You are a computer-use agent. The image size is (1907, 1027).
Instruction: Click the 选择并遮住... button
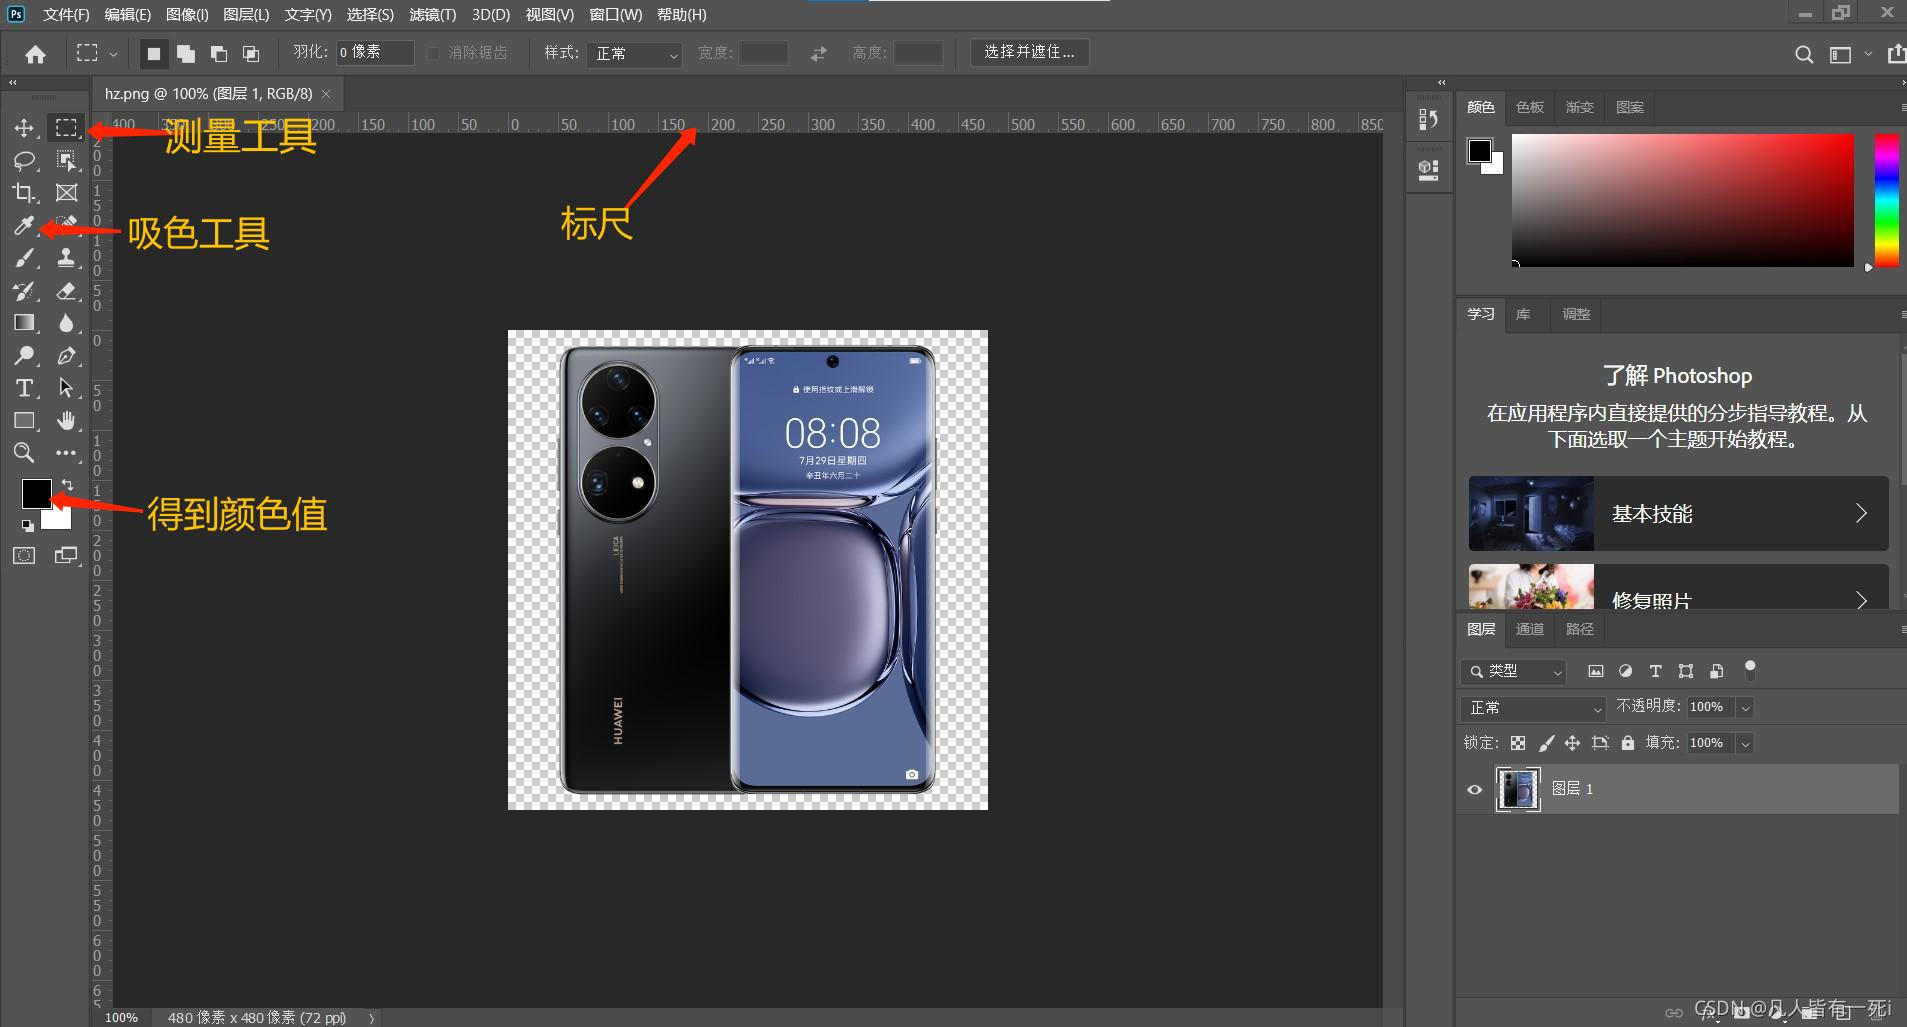point(1029,53)
